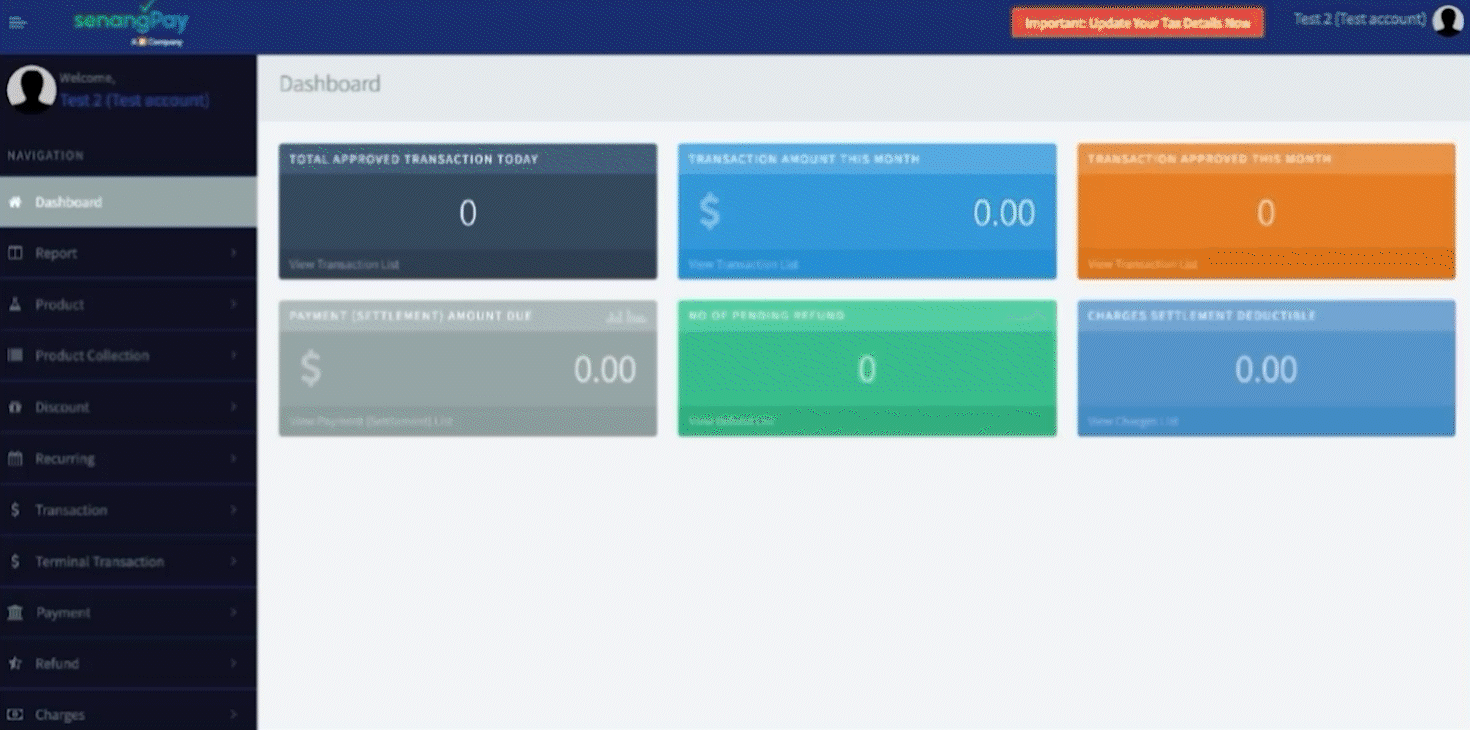Viewport: 1470px width, 730px height.
Task: Click the Recurring calendar icon
Action: coord(15,459)
